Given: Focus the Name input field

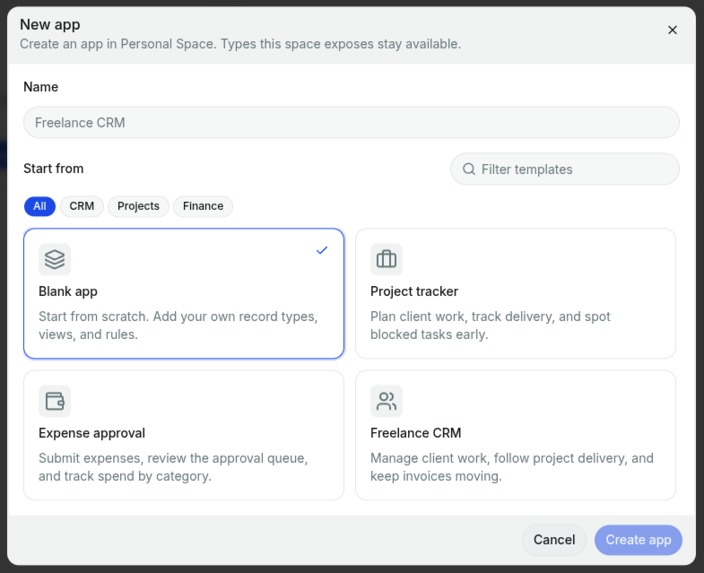Looking at the screenshot, I should 351,122.
